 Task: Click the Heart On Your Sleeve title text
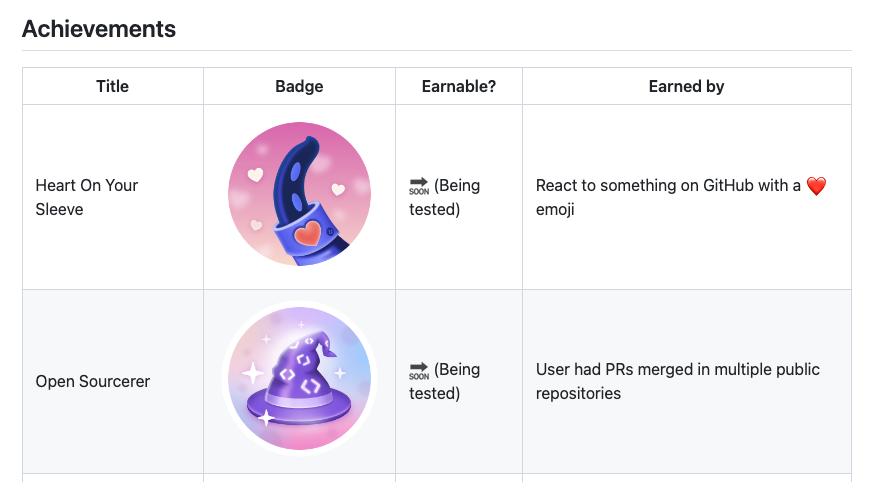coord(87,197)
